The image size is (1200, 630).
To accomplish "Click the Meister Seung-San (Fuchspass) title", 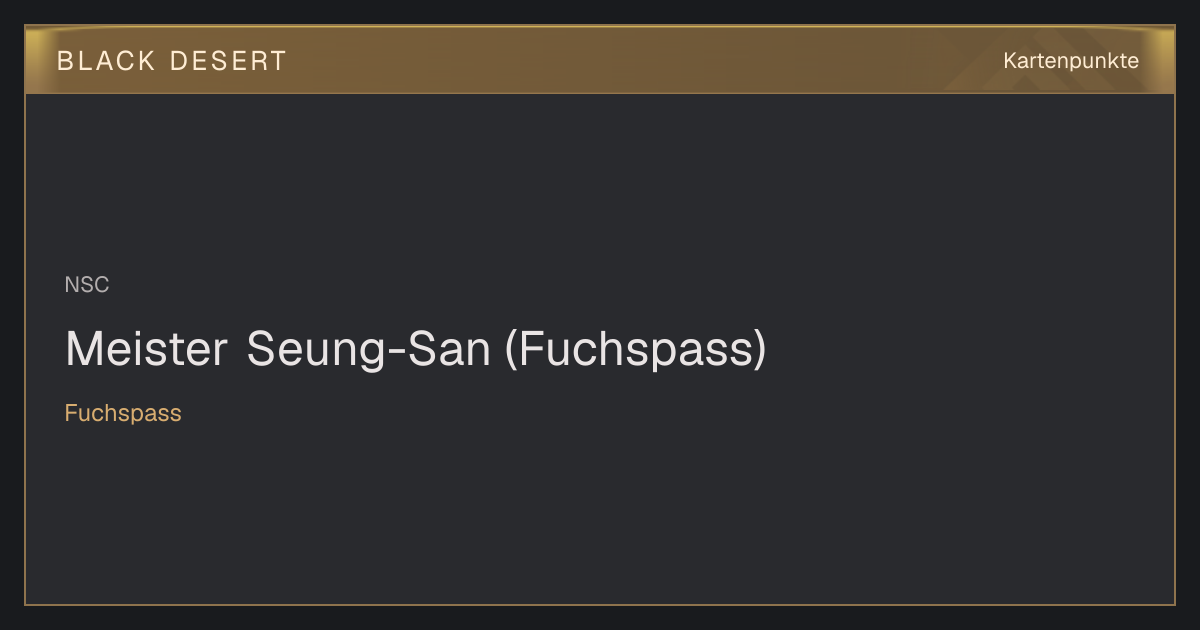I will pyautogui.click(x=415, y=349).
